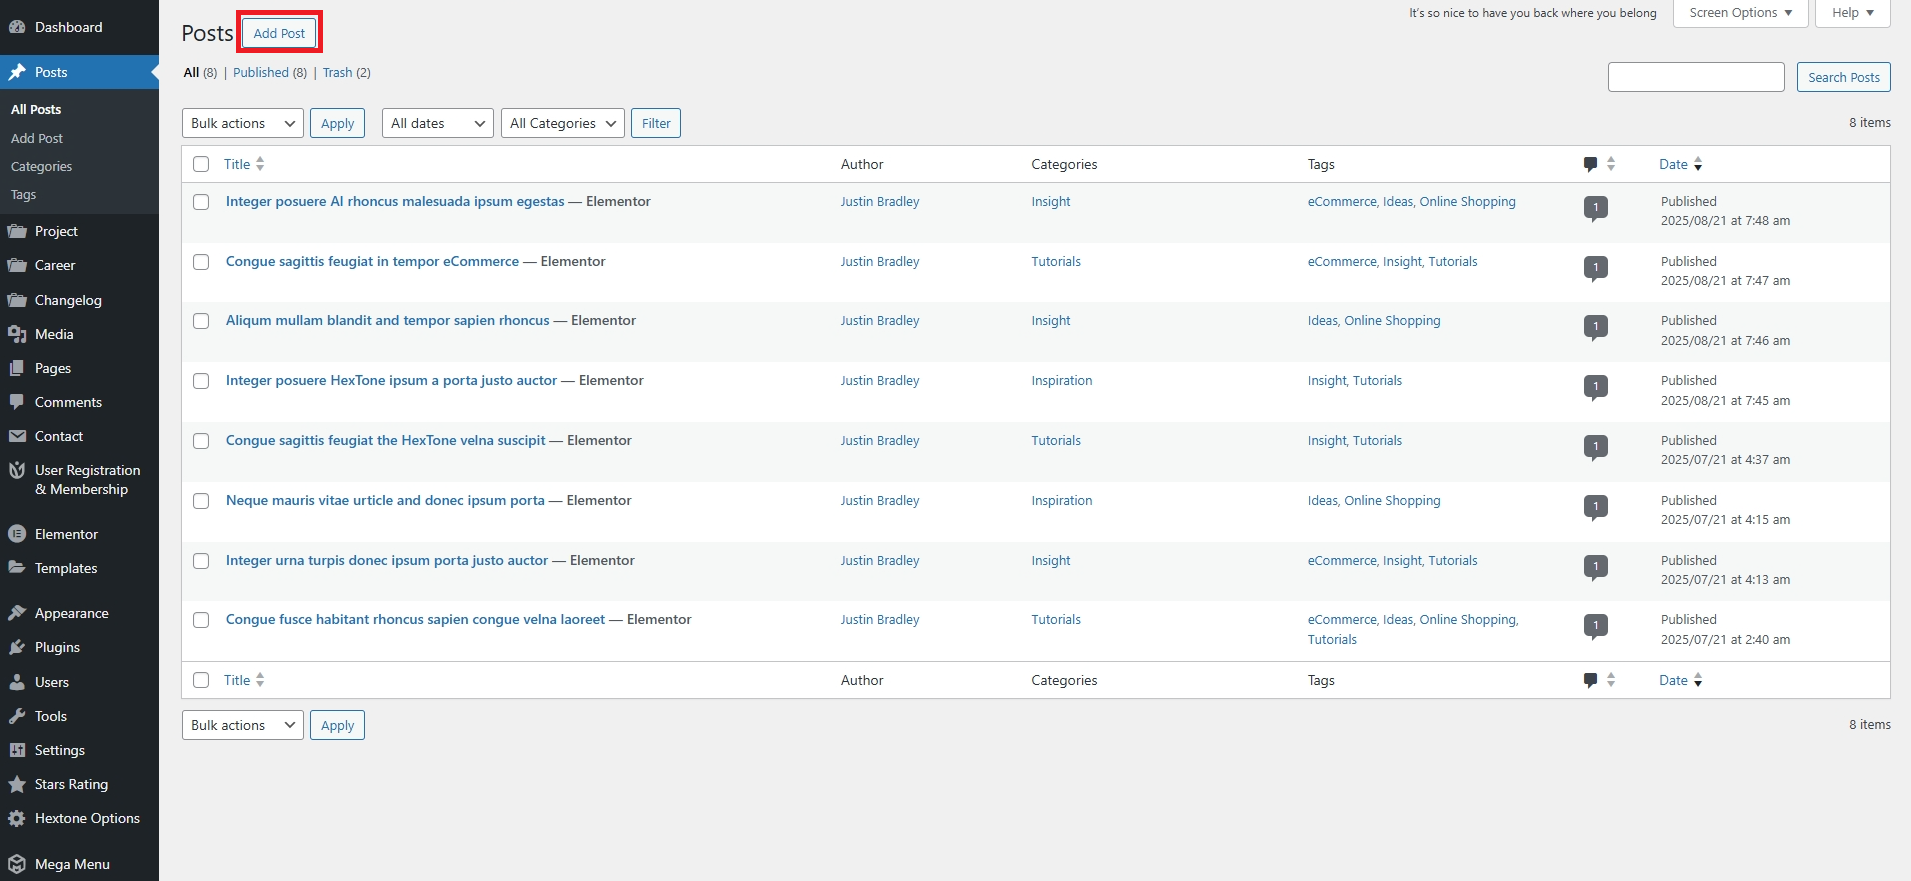
Task: Go to Categories submenu under Posts
Action: 41,167
